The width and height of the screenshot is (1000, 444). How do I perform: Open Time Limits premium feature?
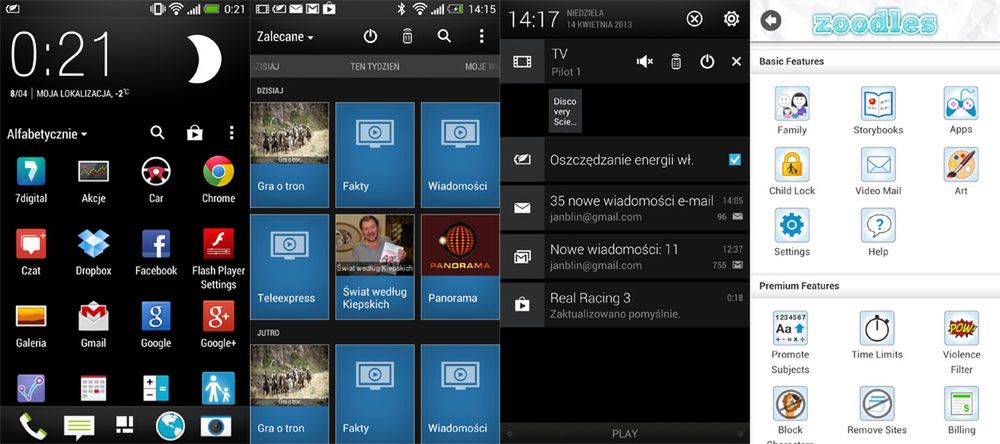[877, 336]
